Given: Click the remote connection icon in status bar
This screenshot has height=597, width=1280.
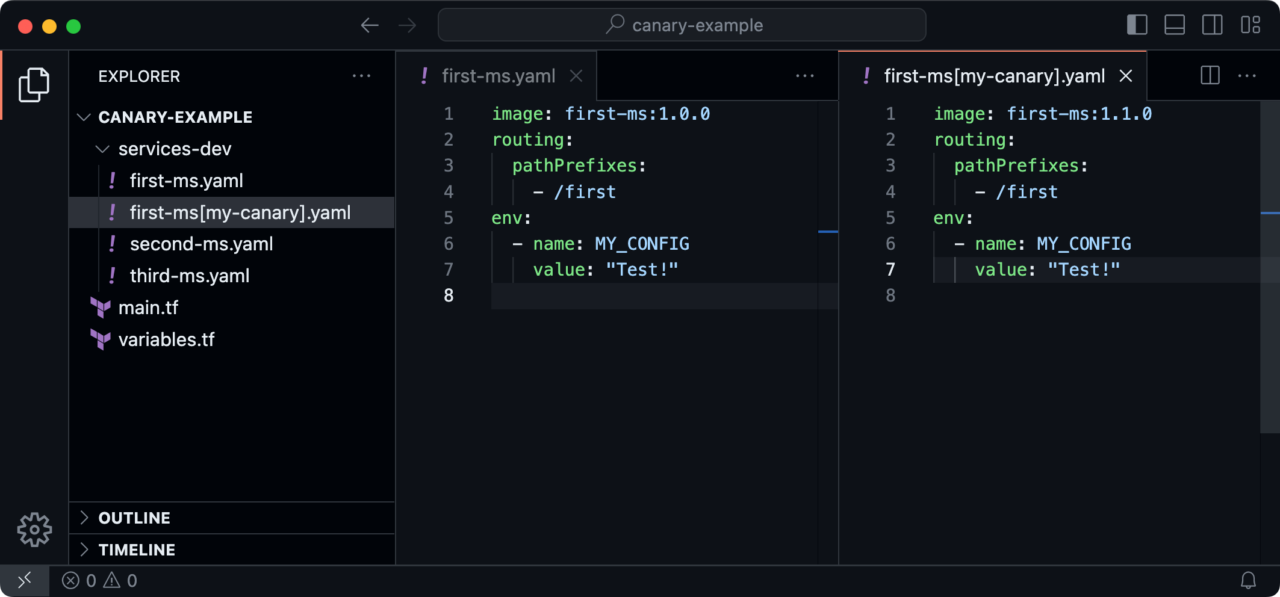Looking at the screenshot, I should point(24,580).
